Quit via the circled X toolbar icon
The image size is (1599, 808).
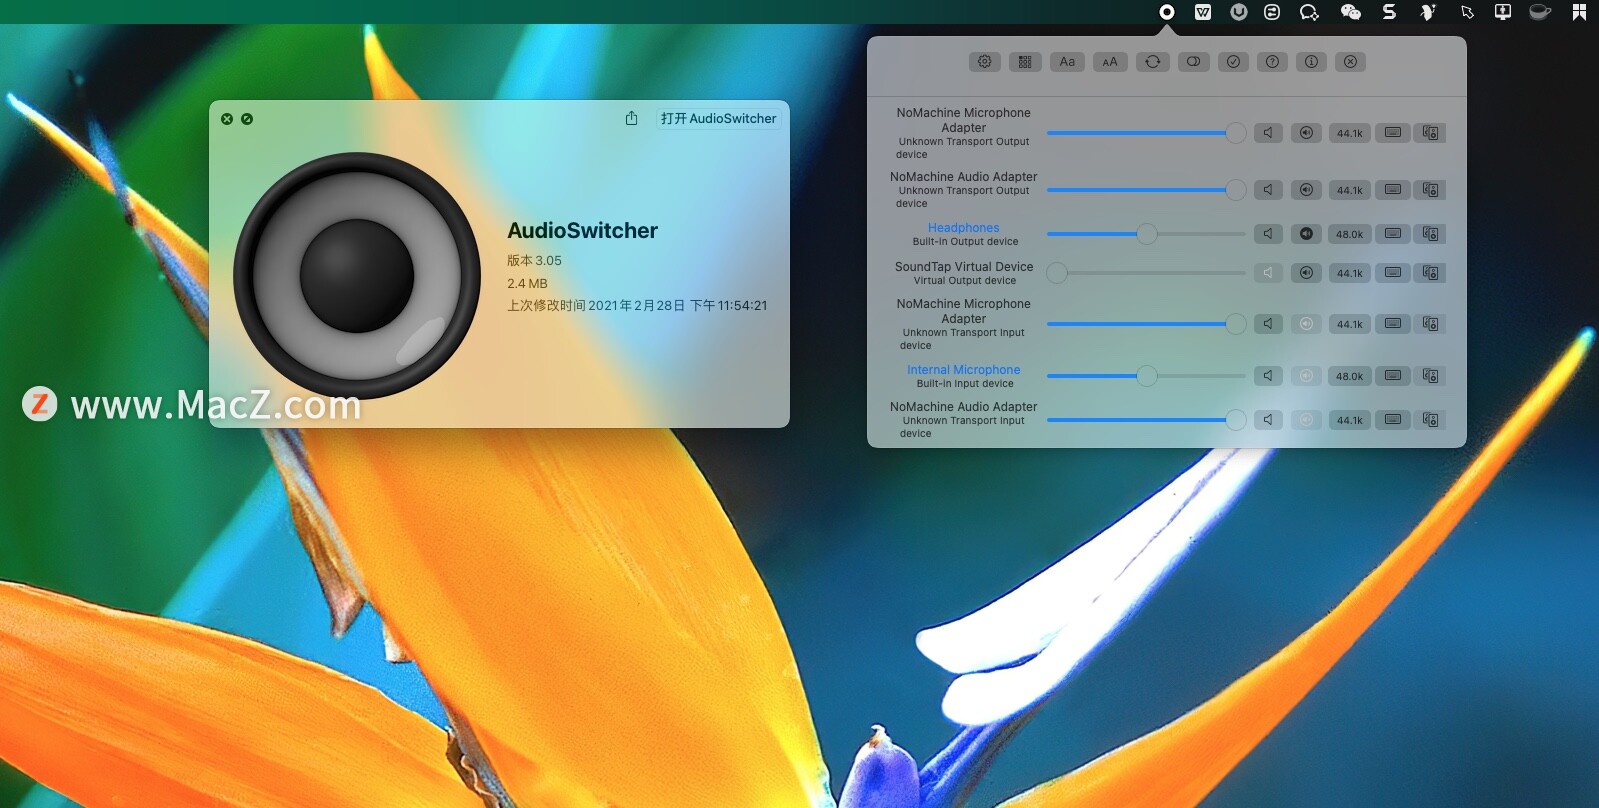(x=1350, y=62)
